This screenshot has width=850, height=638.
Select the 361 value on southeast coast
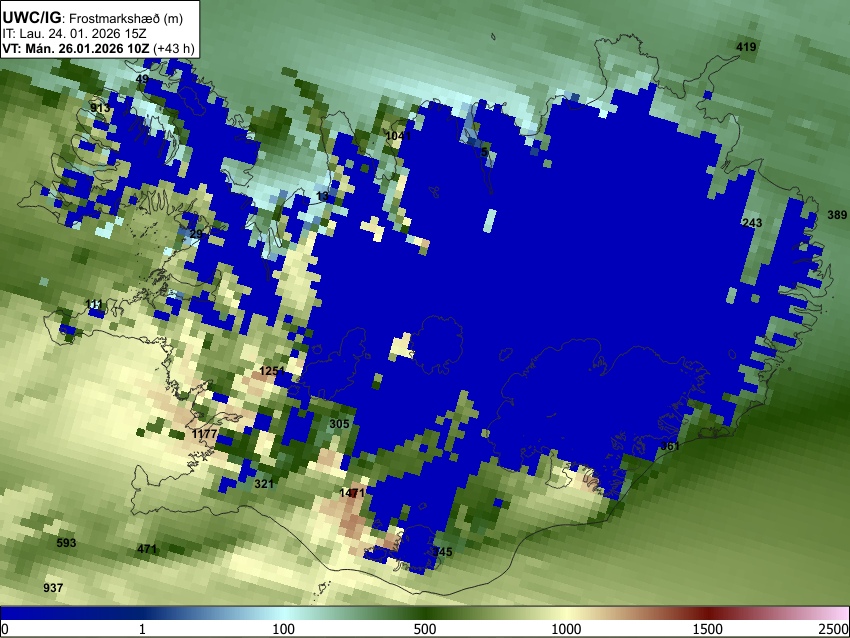(670, 446)
